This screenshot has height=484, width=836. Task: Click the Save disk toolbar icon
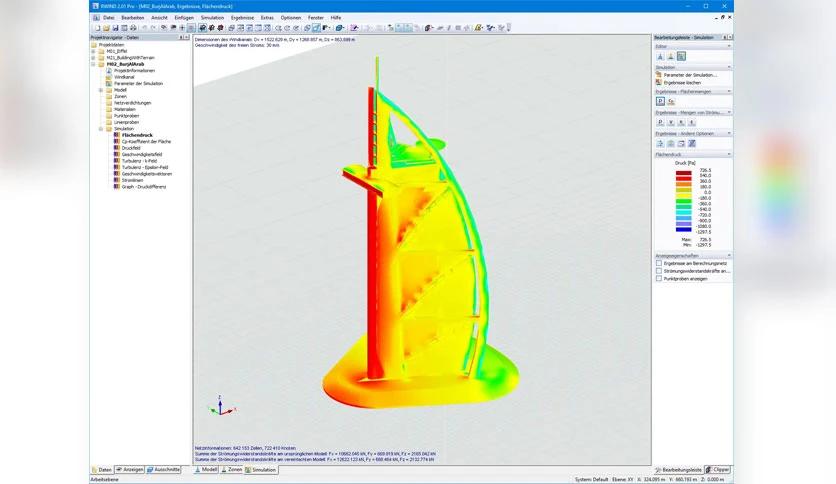(x=115, y=28)
